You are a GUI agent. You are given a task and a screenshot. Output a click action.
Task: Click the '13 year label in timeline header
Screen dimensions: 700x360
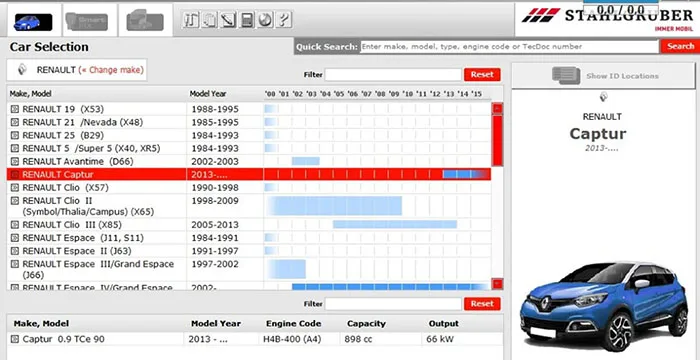tap(449, 94)
